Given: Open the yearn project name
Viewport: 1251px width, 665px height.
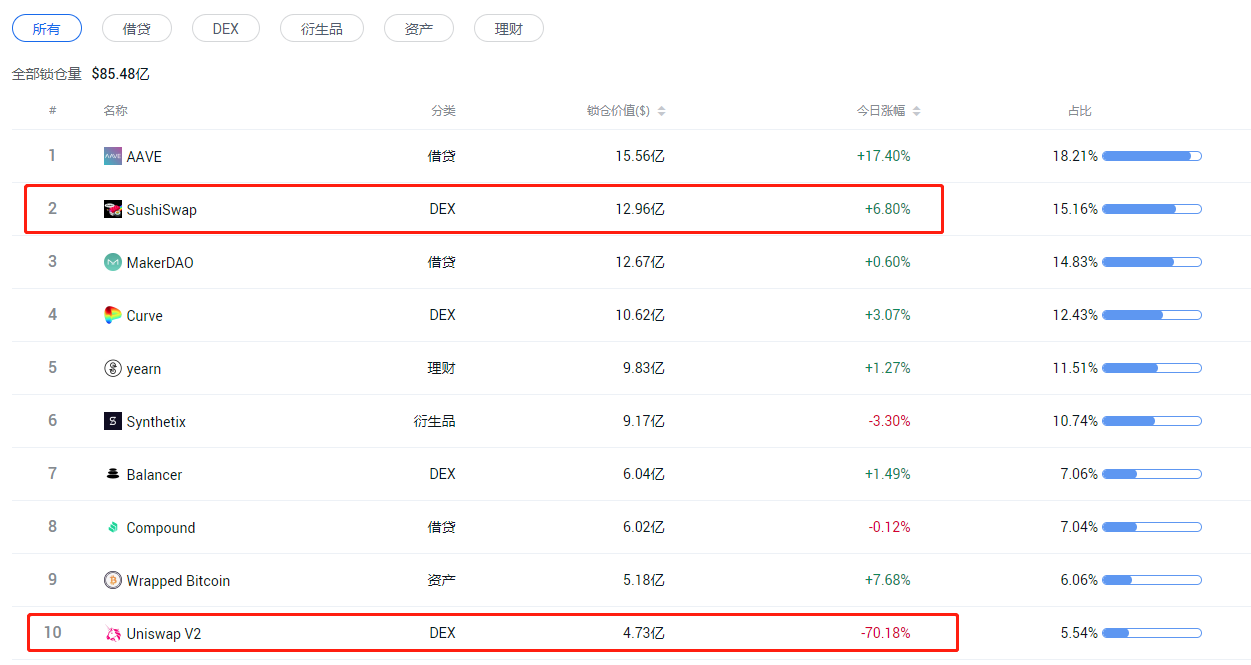Looking at the screenshot, I should tap(144, 369).
